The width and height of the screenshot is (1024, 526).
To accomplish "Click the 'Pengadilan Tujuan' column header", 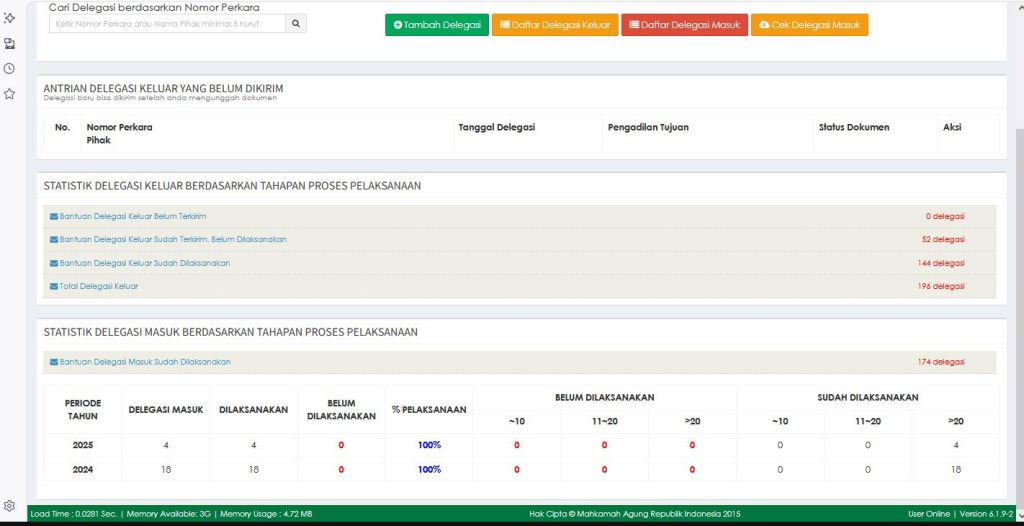I will coord(648,127).
